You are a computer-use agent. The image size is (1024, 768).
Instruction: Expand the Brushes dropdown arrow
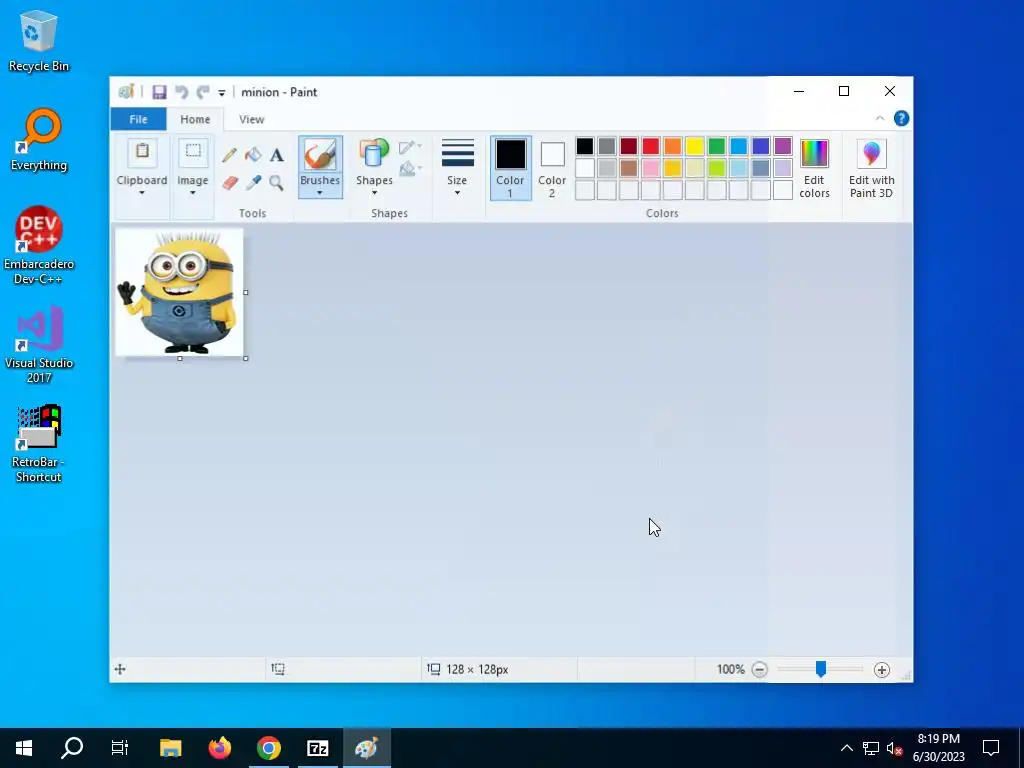coord(320,193)
